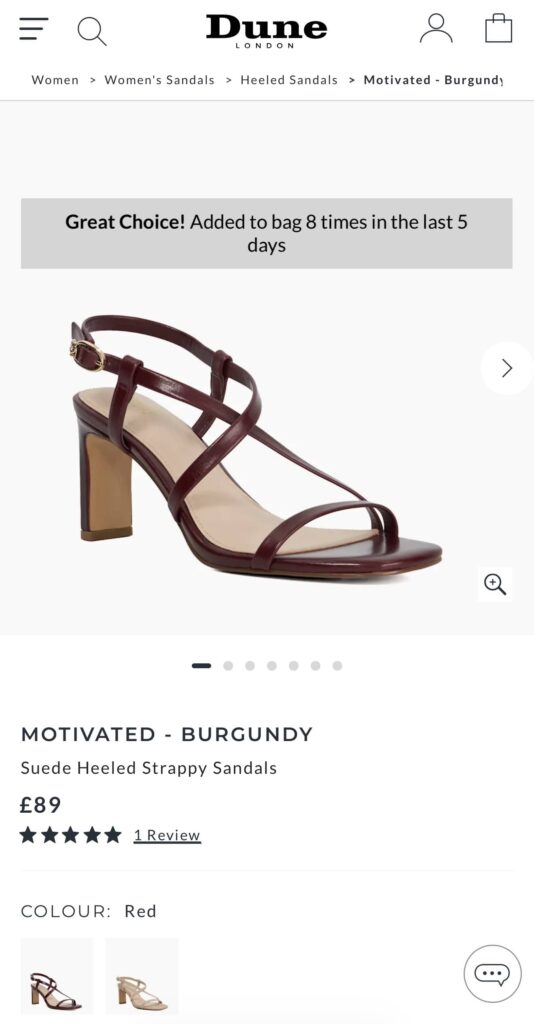Viewport: 534px width, 1024px height.
Task: Select the beige colour swatch thumbnail
Action: [x=142, y=976]
